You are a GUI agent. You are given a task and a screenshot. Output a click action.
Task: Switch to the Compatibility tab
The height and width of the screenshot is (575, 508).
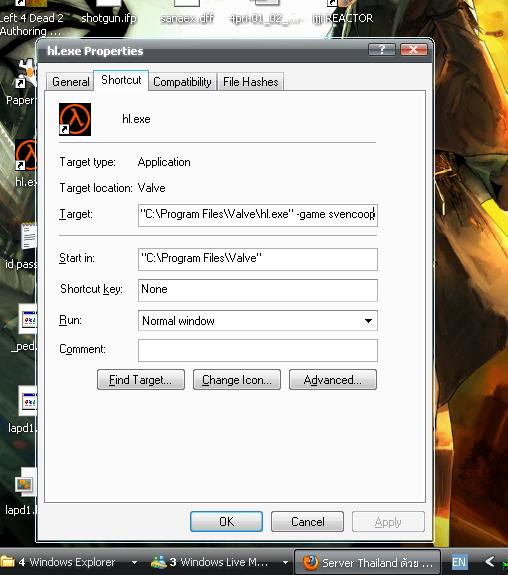click(x=182, y=81)
